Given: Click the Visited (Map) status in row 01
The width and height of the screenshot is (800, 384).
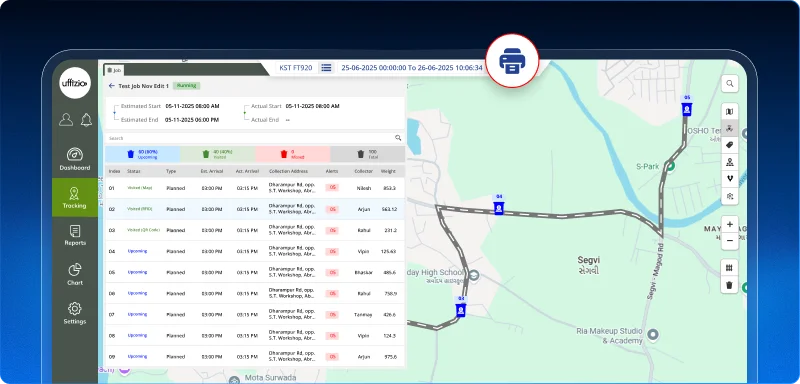Looking at the screenshot, I should tap(140, 188).
